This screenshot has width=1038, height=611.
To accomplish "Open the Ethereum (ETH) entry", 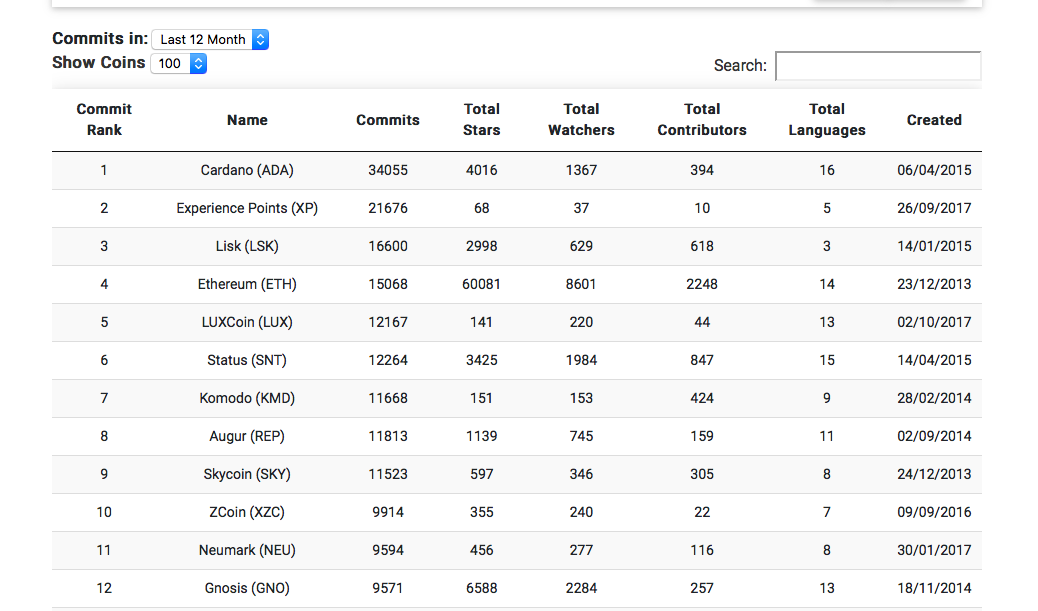I will [x=247, y=284].
